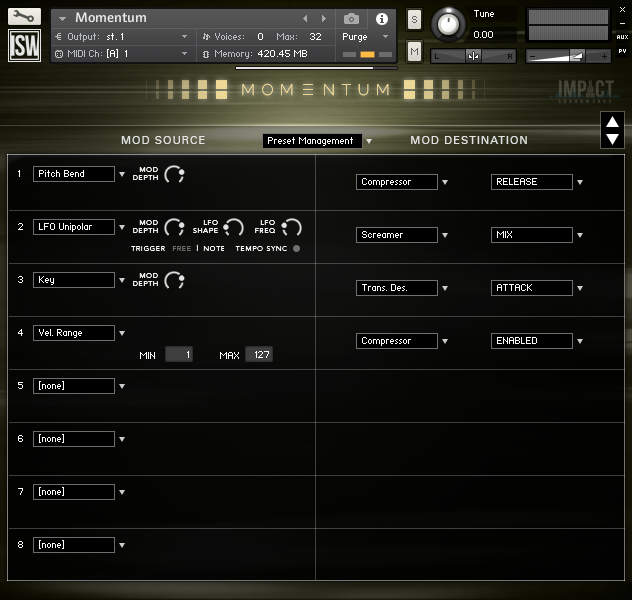Set LFO trigger to NOTE
The image size is (632, 600).
(x=214, y=249)
